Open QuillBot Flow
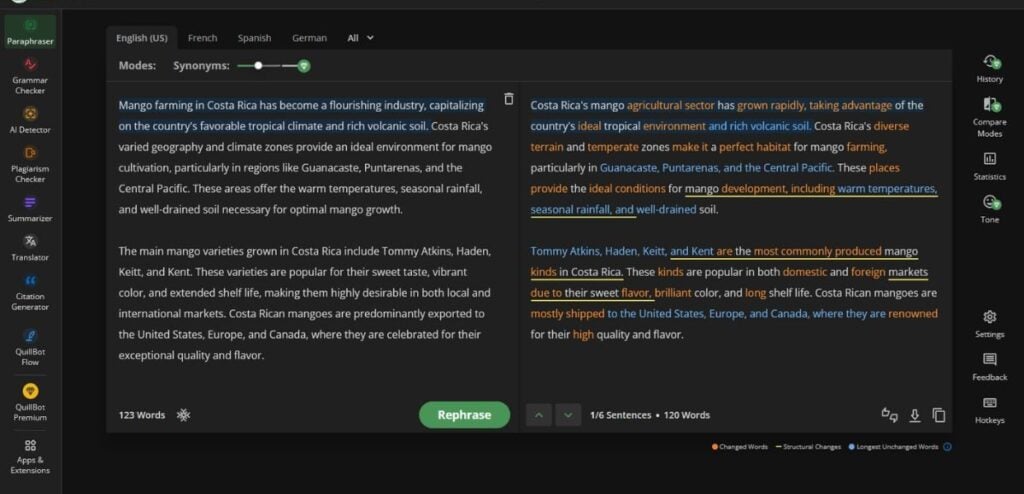1024x494 pixels. (x=30, y=346)
